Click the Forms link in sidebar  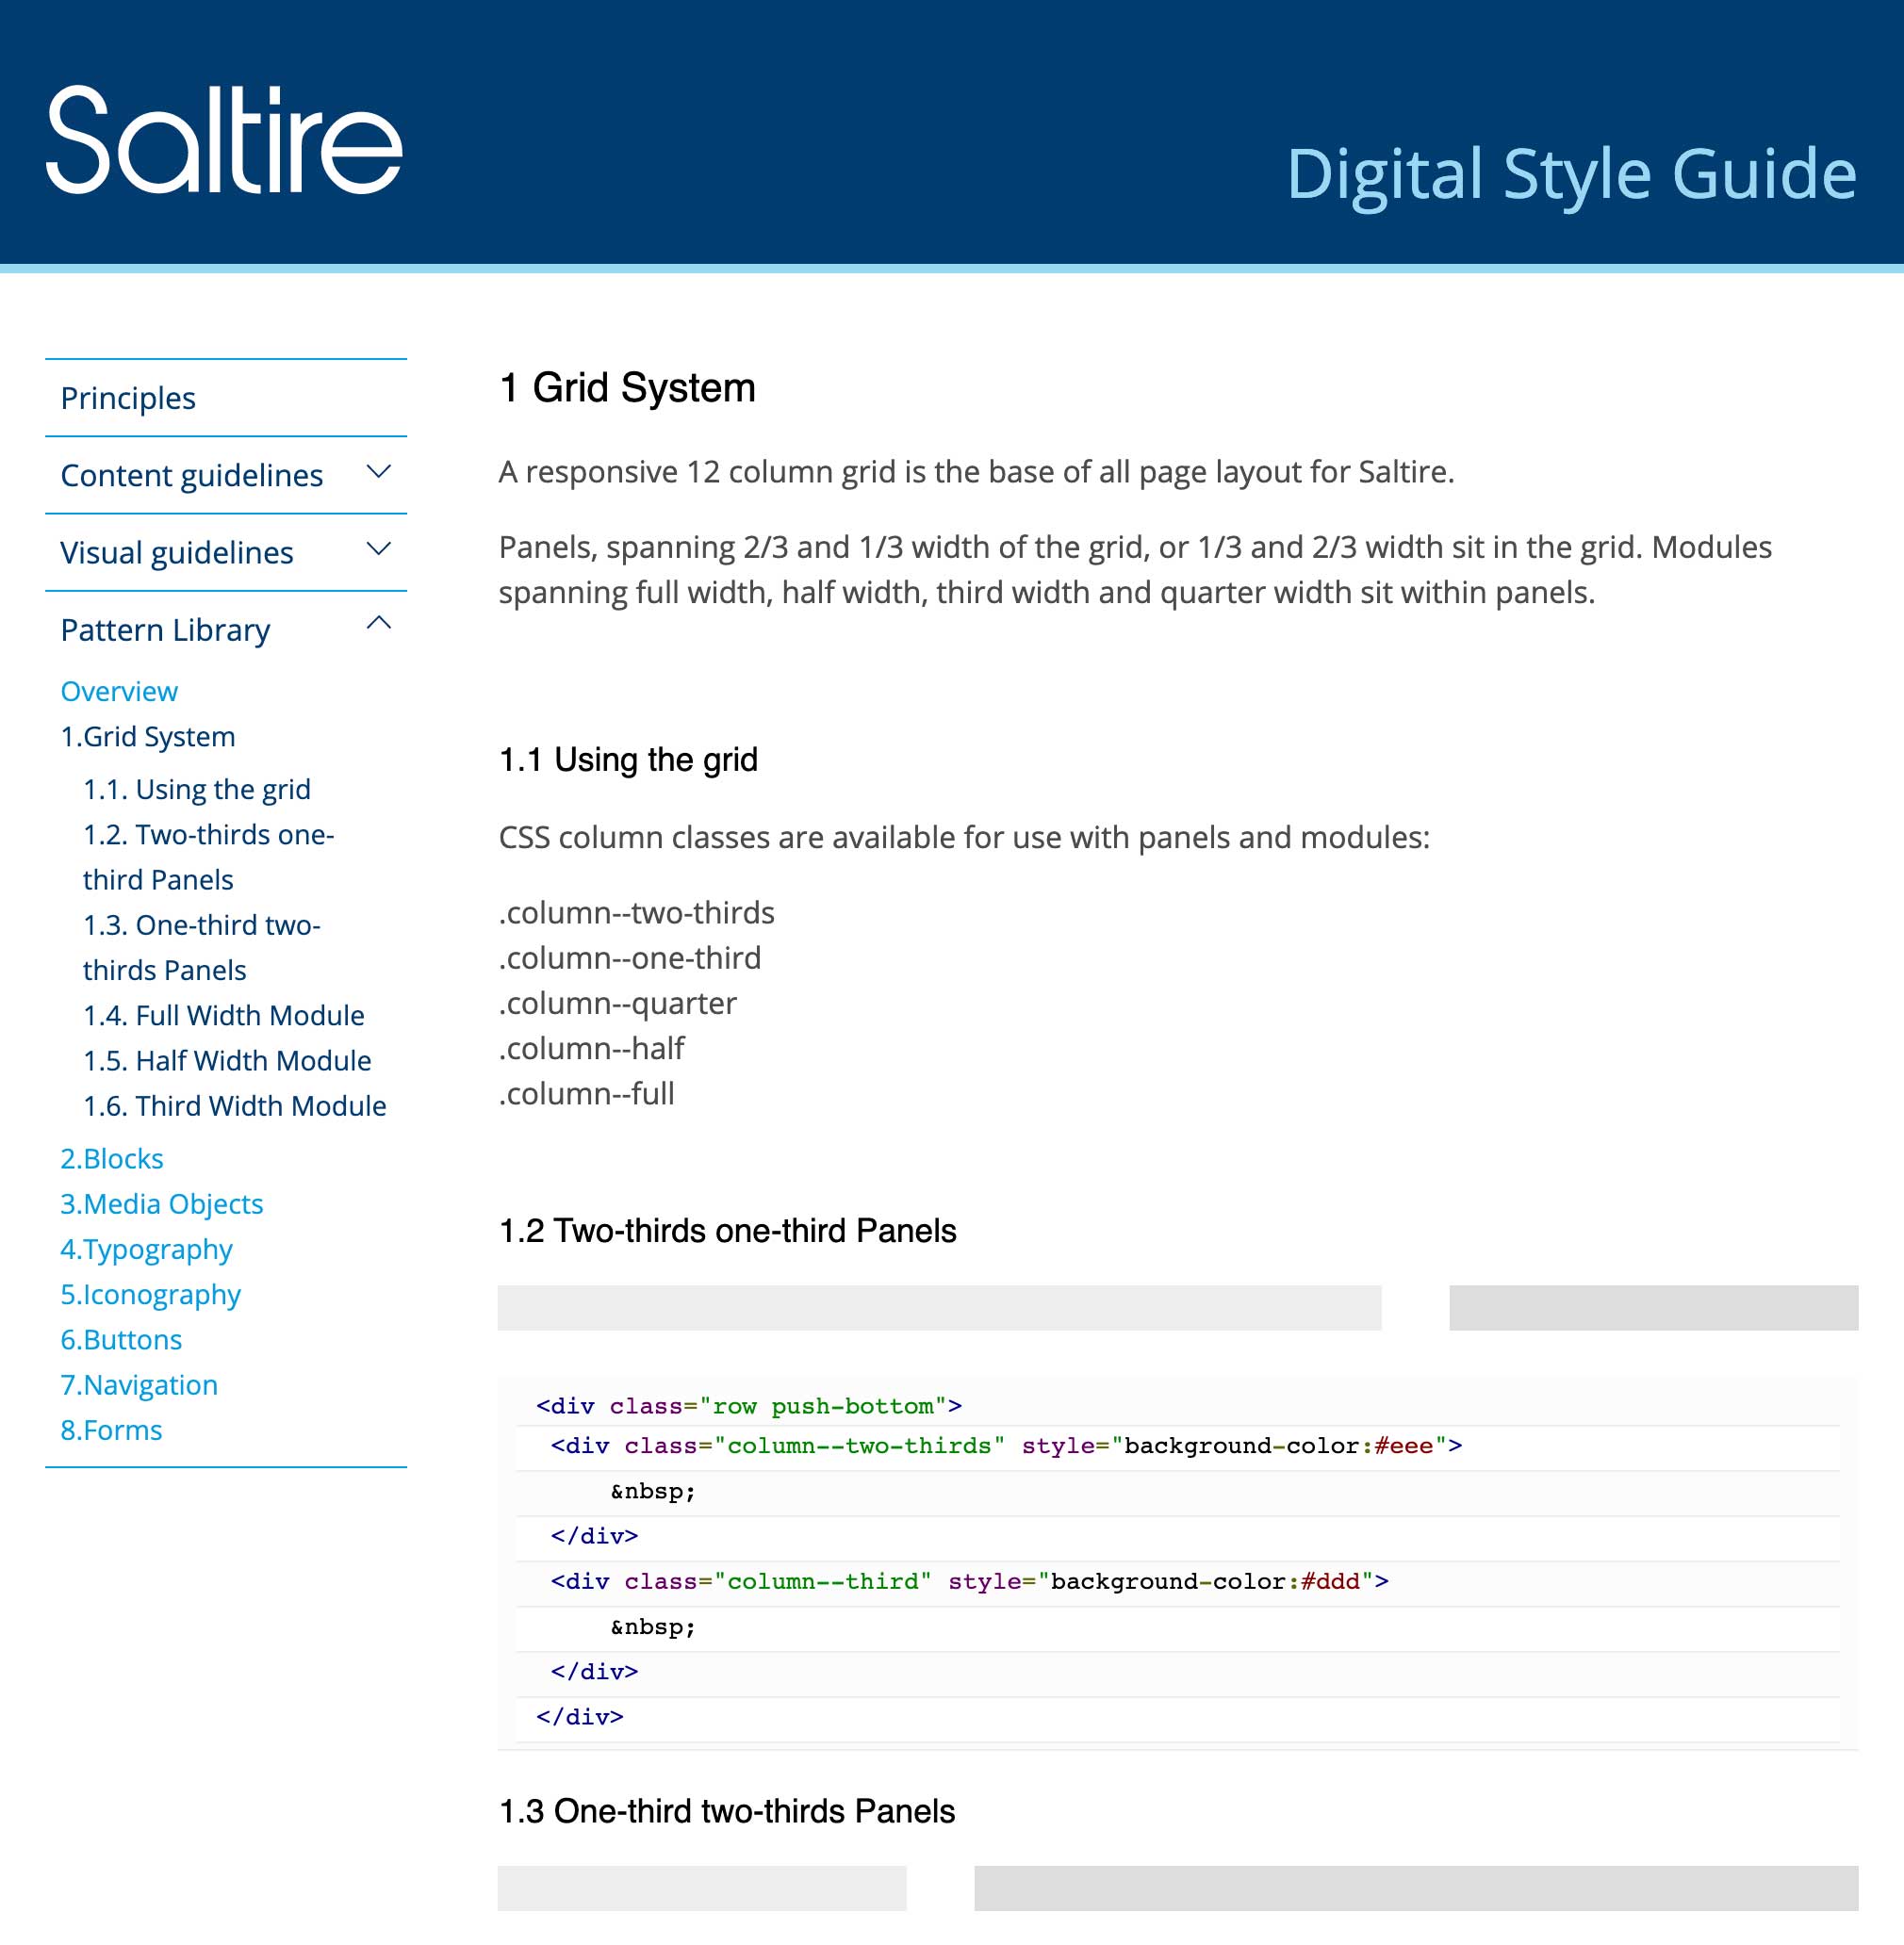click(x=111, y=1430)
